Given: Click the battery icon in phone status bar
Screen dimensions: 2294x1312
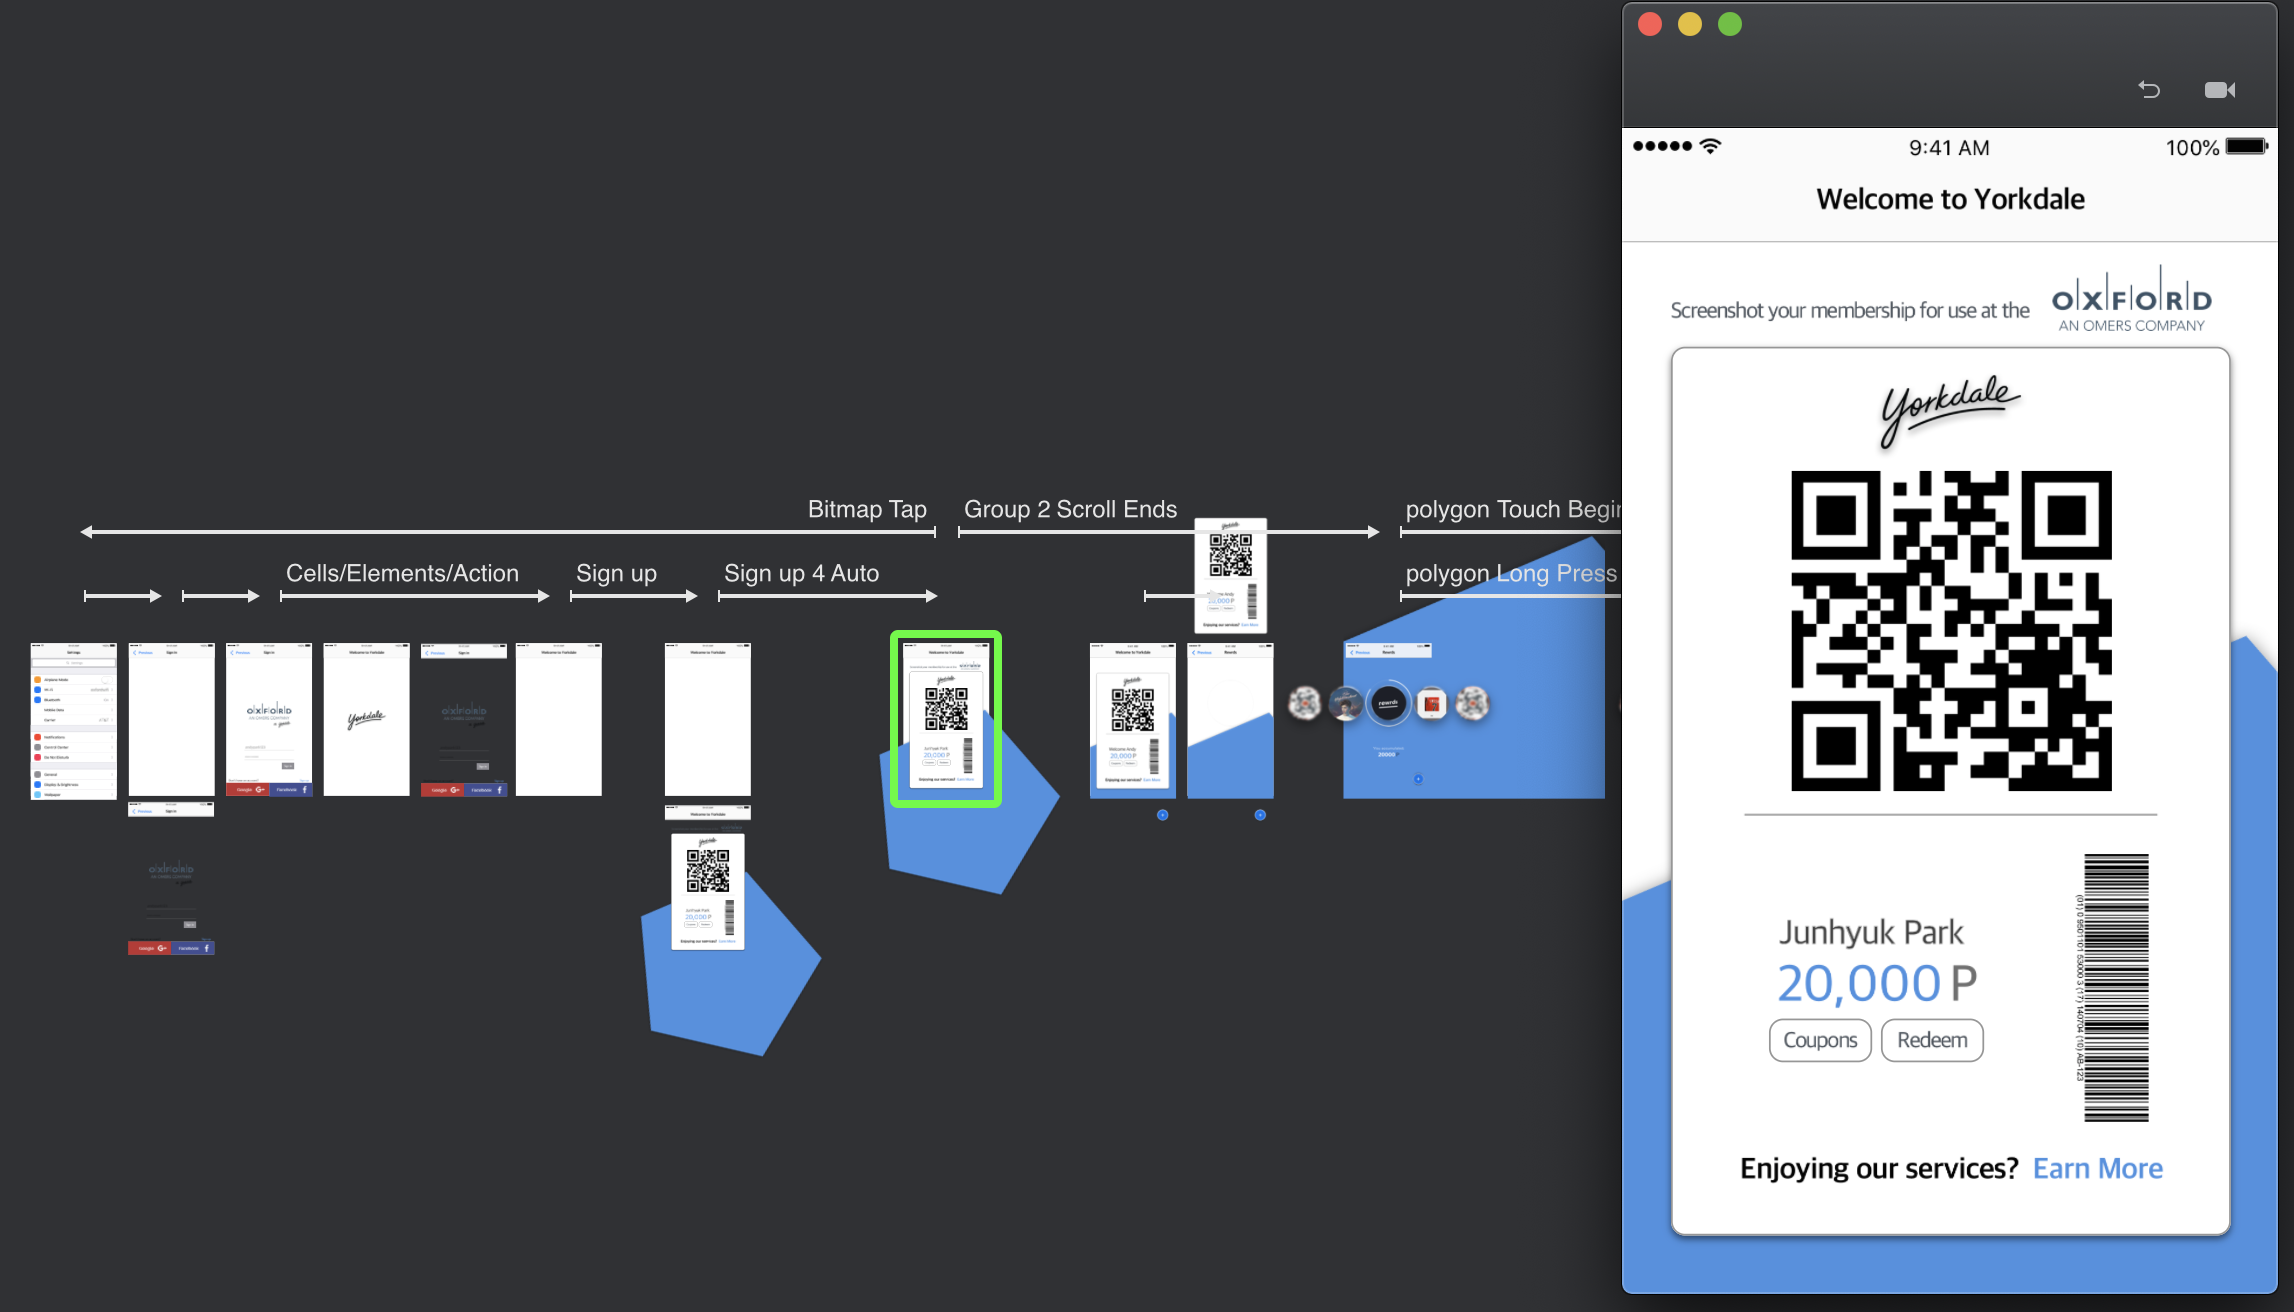Looking at the screenshot, I should [x=2246, y=146].
